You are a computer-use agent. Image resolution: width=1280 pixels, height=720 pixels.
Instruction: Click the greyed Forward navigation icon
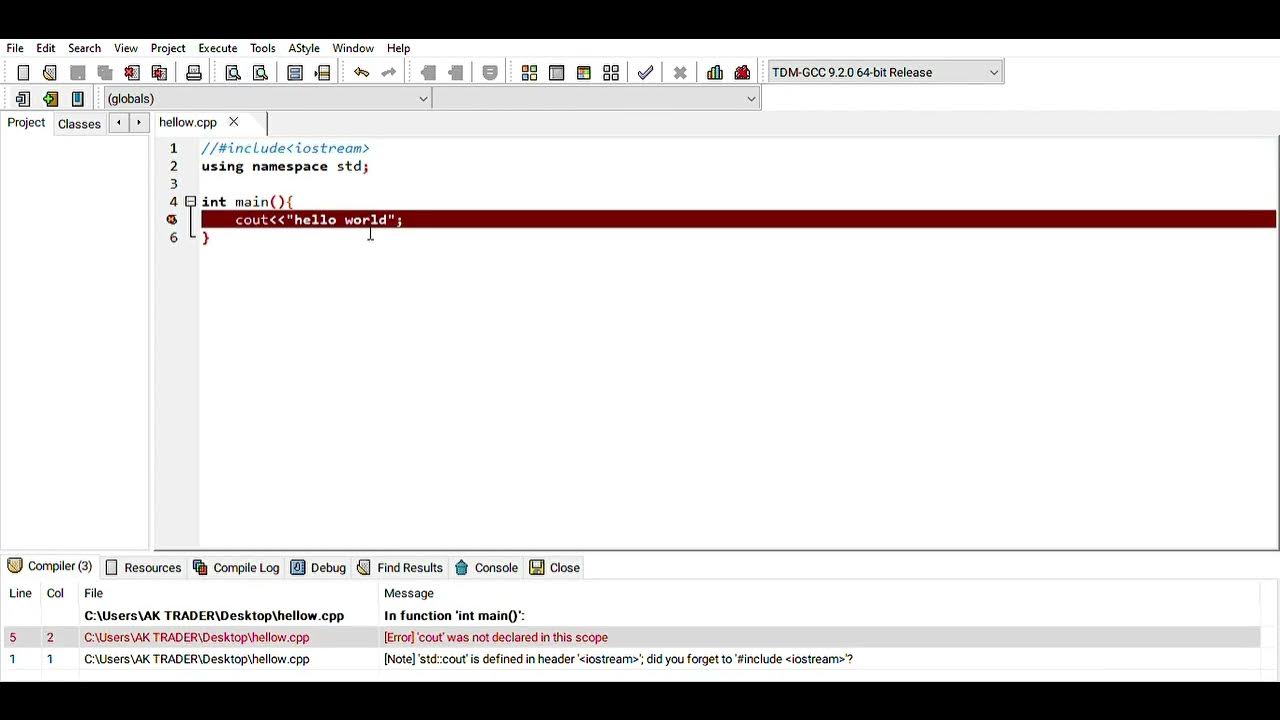point(455,72)
